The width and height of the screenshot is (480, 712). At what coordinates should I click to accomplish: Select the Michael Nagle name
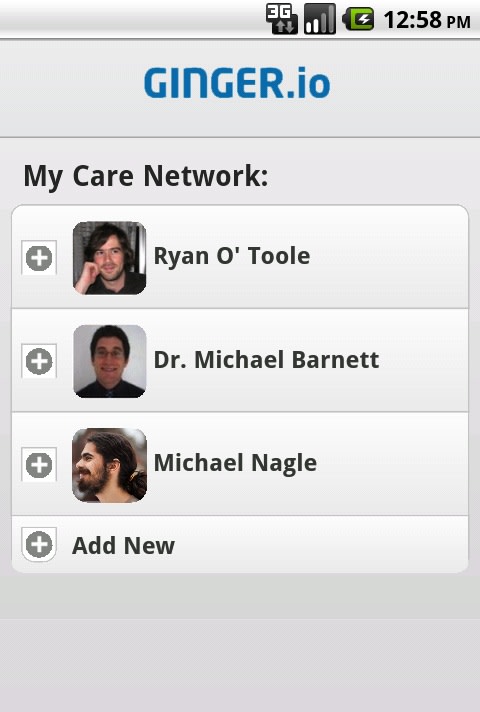[x=235, y=464]
